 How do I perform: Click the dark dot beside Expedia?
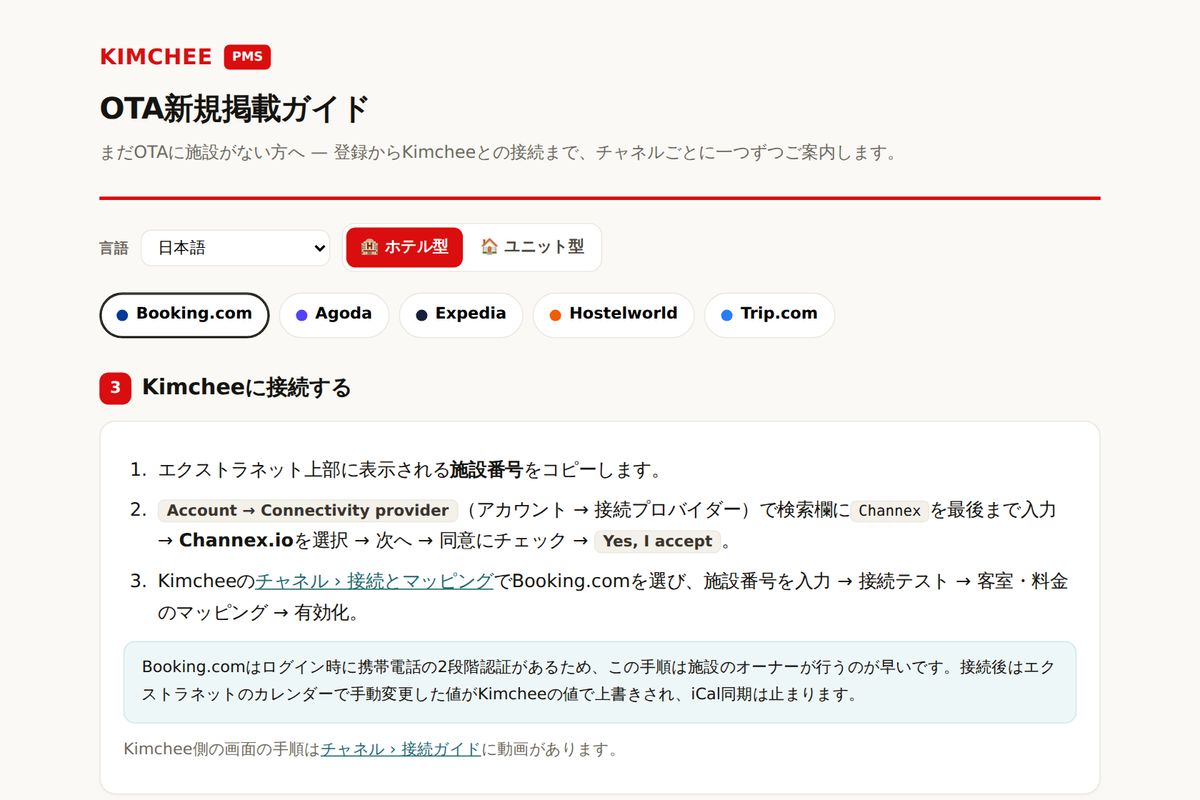coord(421,315)
